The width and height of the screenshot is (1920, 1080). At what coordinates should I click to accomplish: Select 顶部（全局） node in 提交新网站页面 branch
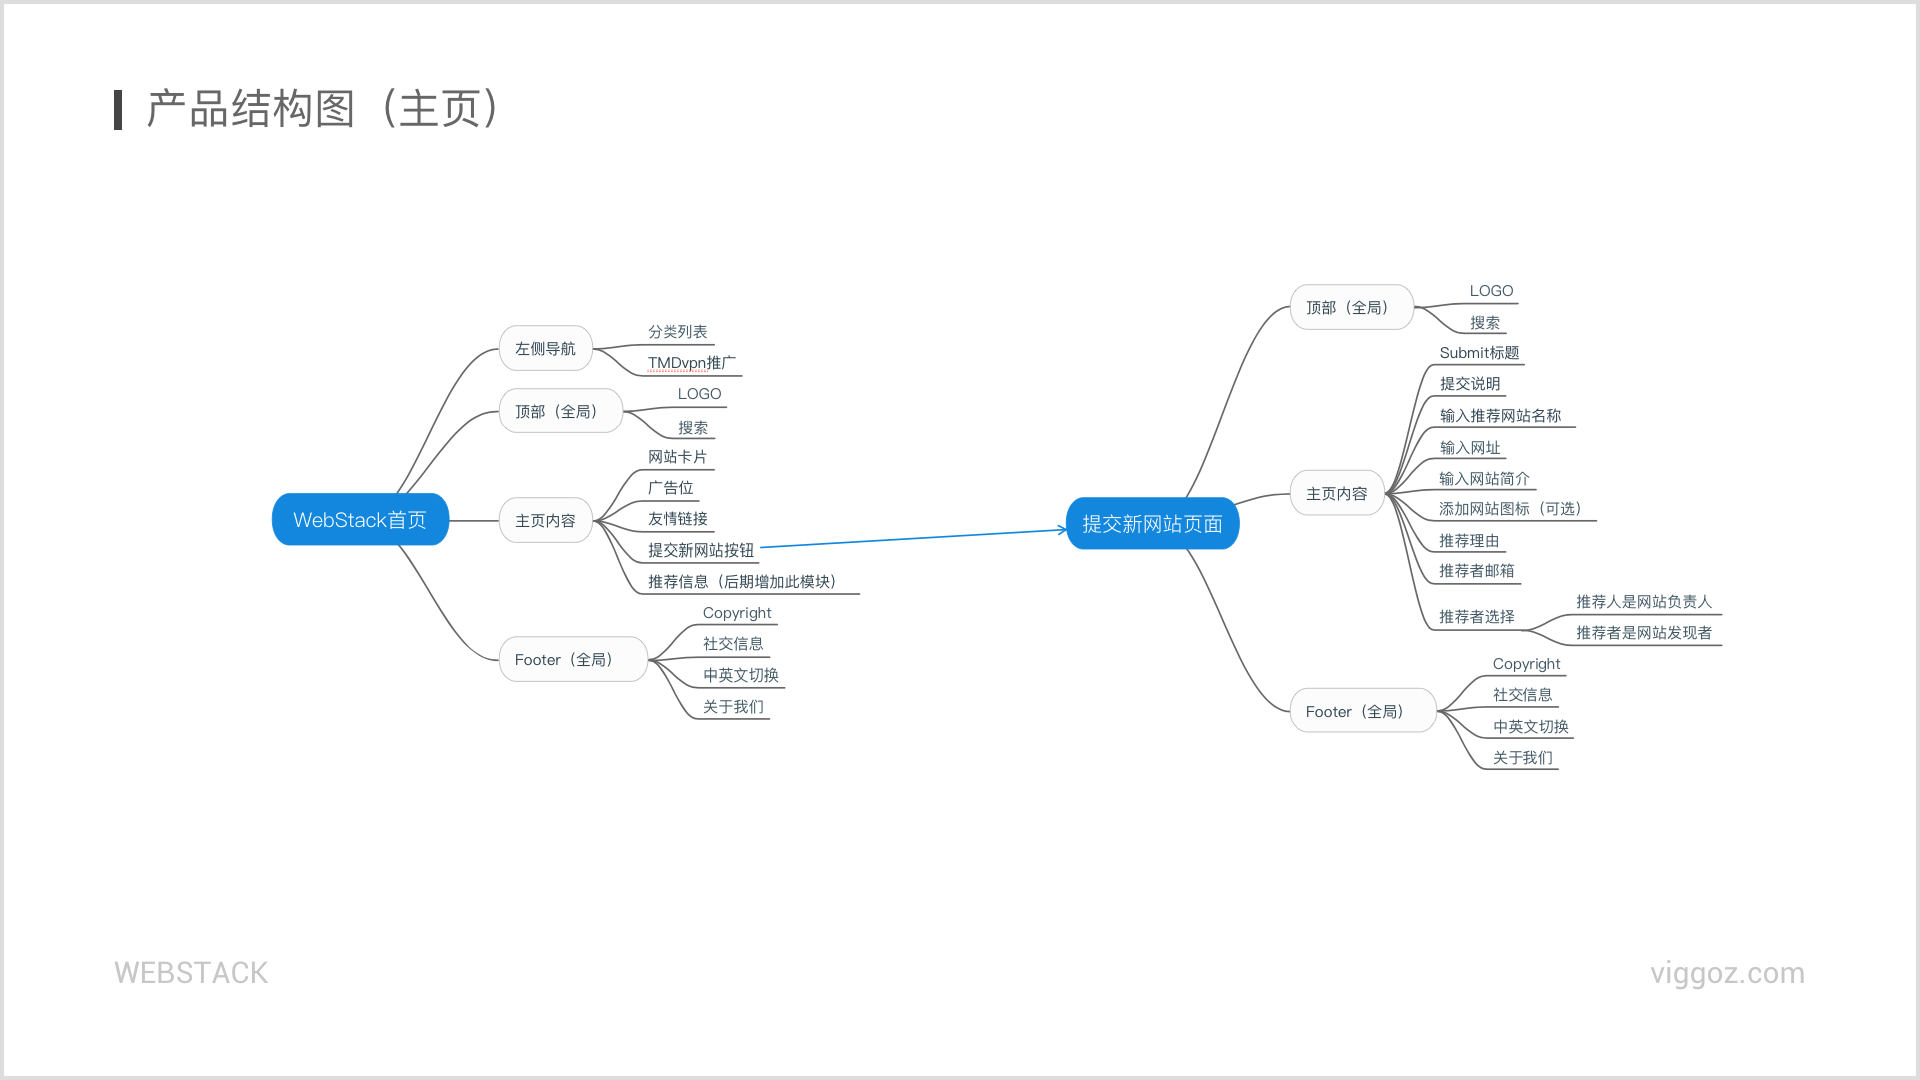tap(1351, 308)
